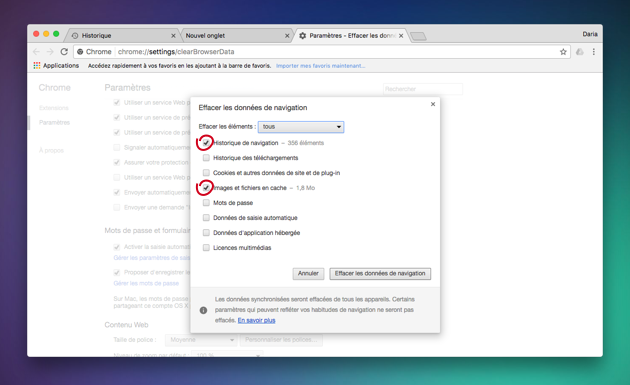This screenshot has height=385, width=630.
Task: Close the clear browsing data dialog
Action: [433, 104]
